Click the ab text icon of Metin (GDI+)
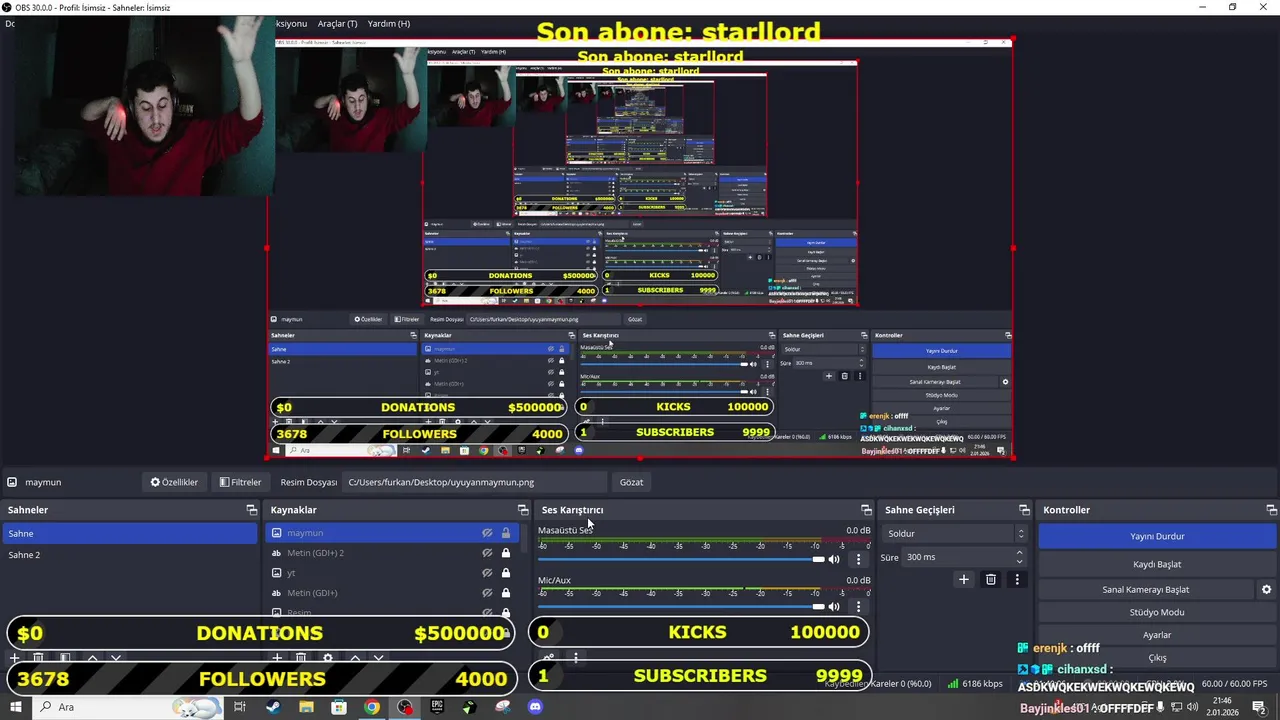 [x=277, y=593]
